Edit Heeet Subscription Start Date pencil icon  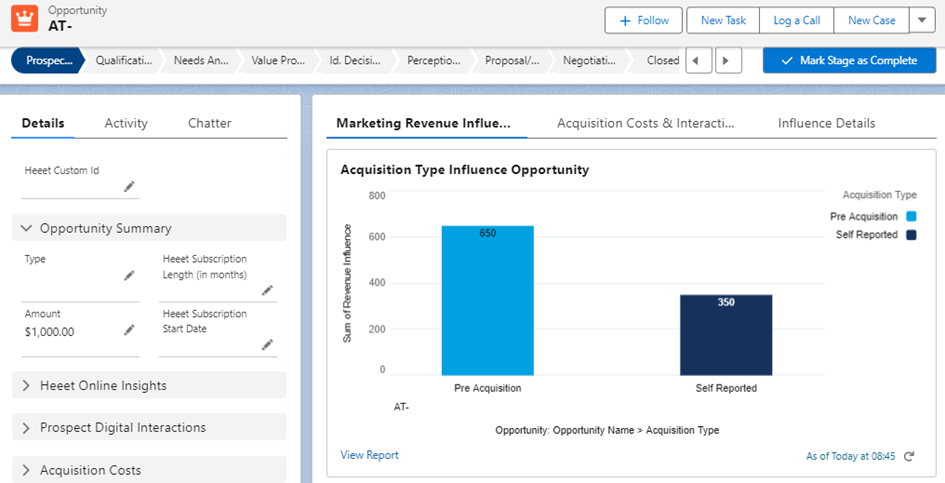[x=268, y=345]
